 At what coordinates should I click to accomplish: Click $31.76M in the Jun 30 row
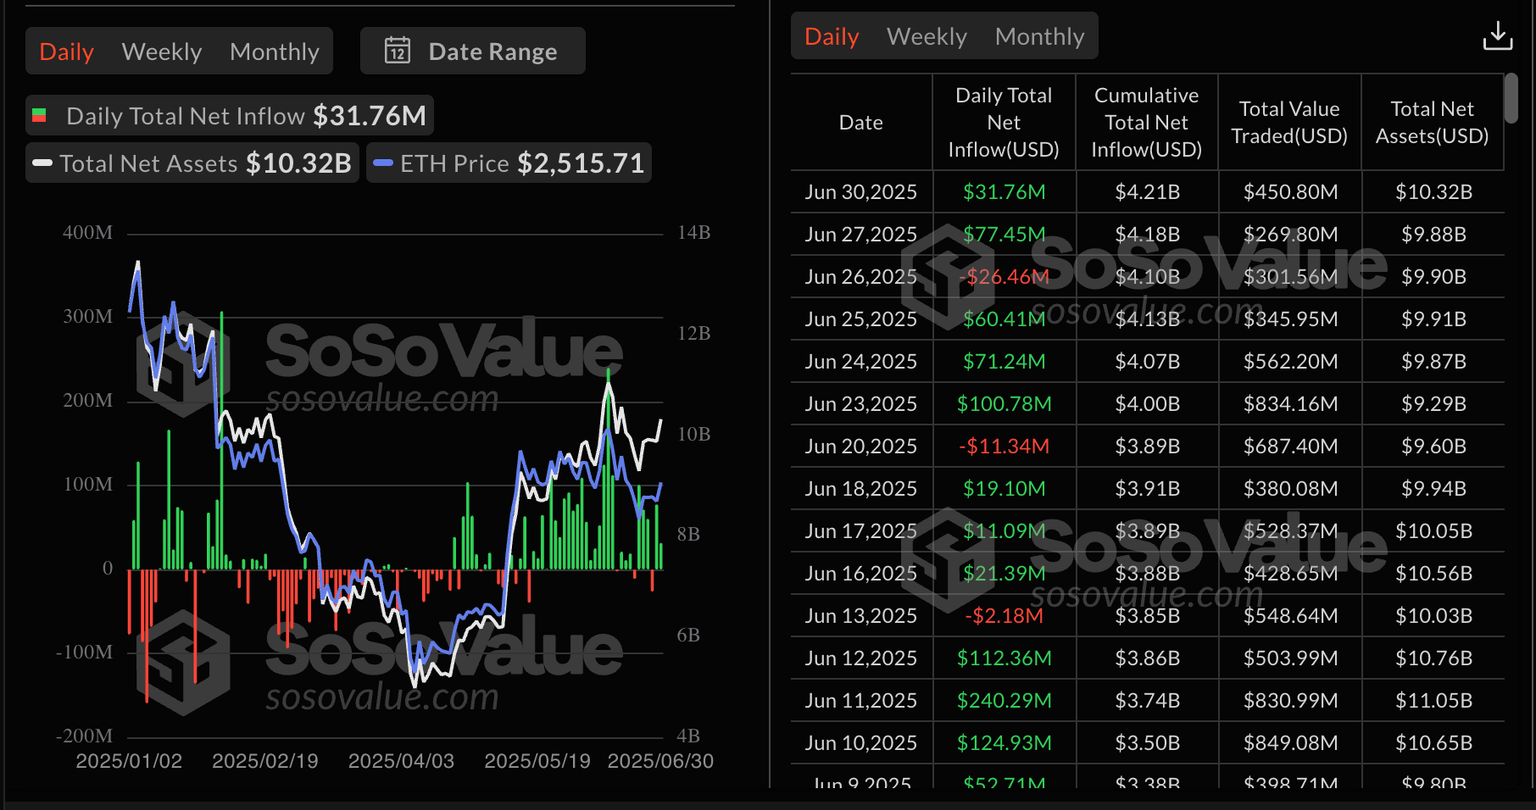1004,192
